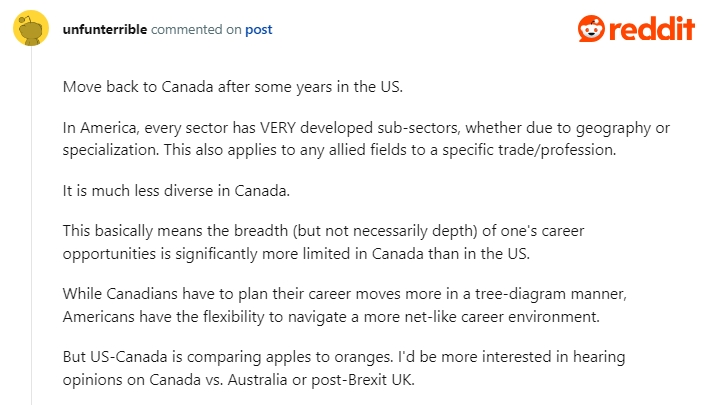
Task: Click the line starting 'This basically means the breadth'
Action: pyautogui.click(x=323, y=231)
